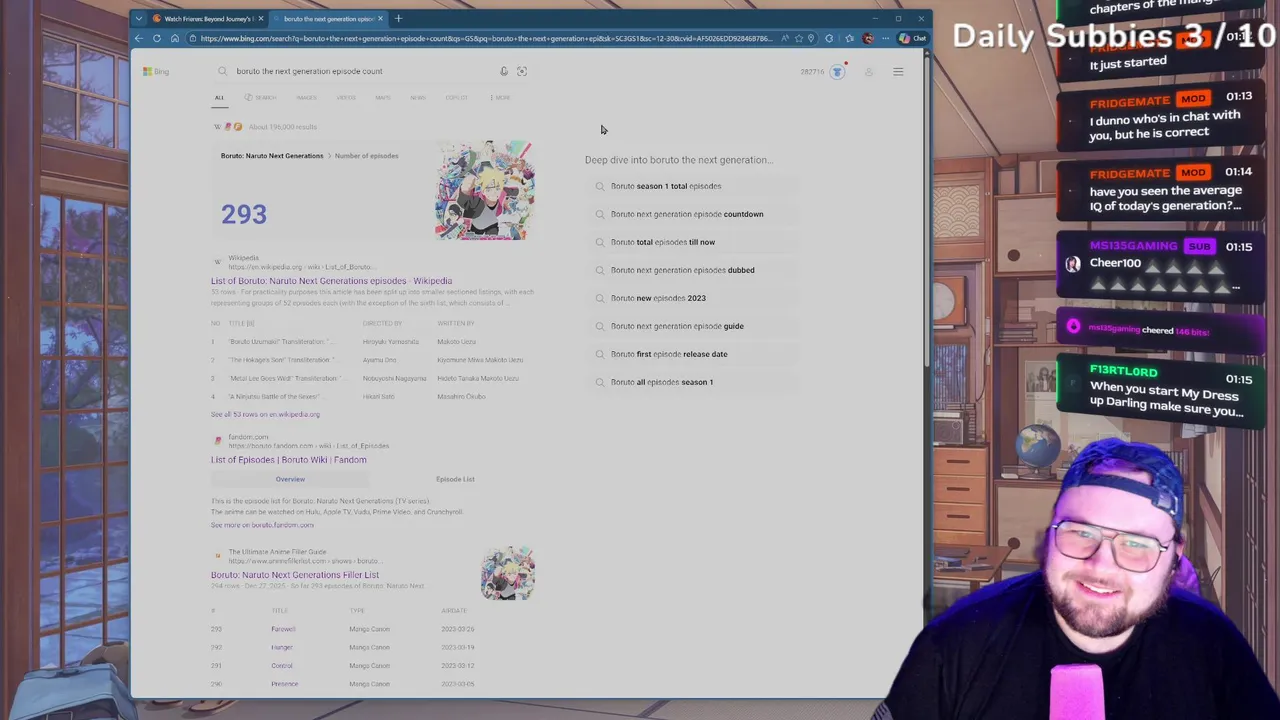Switch to Watch Frieren: Beyond Journey's tab
Viewport: 1280px width, 720px height.
pos(208,18)
